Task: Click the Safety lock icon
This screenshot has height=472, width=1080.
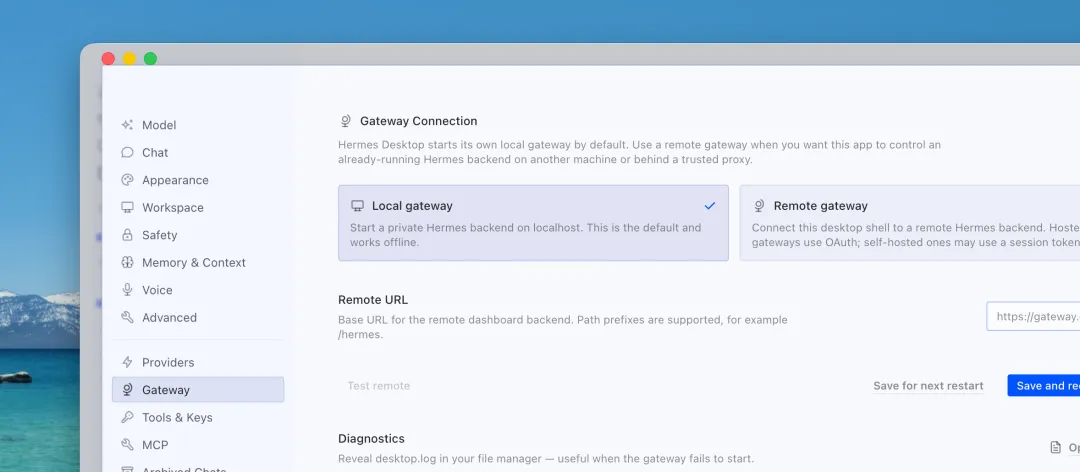Action: 127,235
